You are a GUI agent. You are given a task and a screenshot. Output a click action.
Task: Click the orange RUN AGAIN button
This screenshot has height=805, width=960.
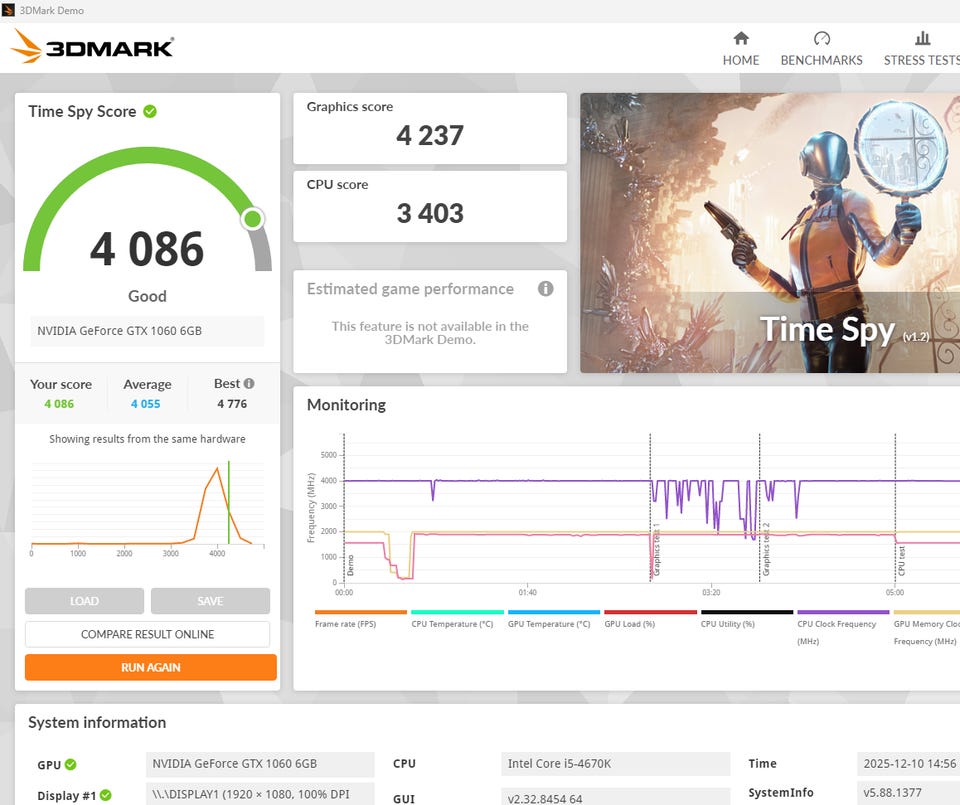click(151, 667)
